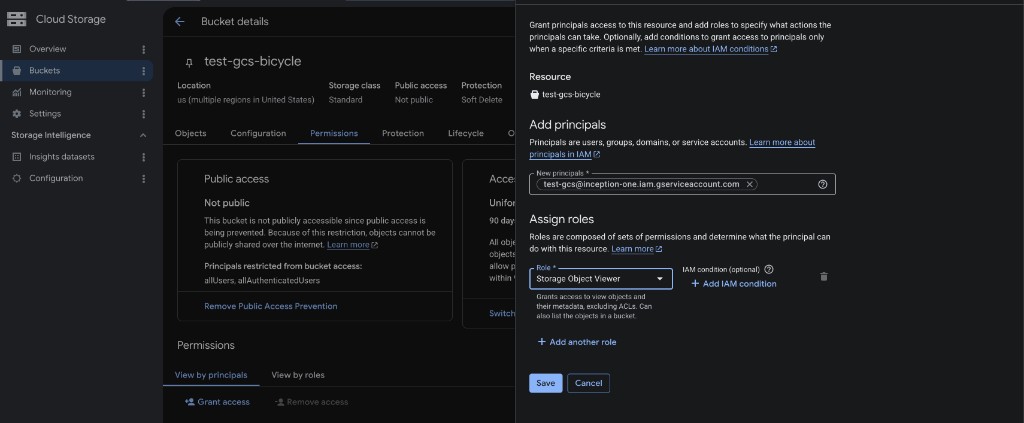Open Learn more link in Public access card
Viewport: 1024px width, 423px height.
(353, 245)
